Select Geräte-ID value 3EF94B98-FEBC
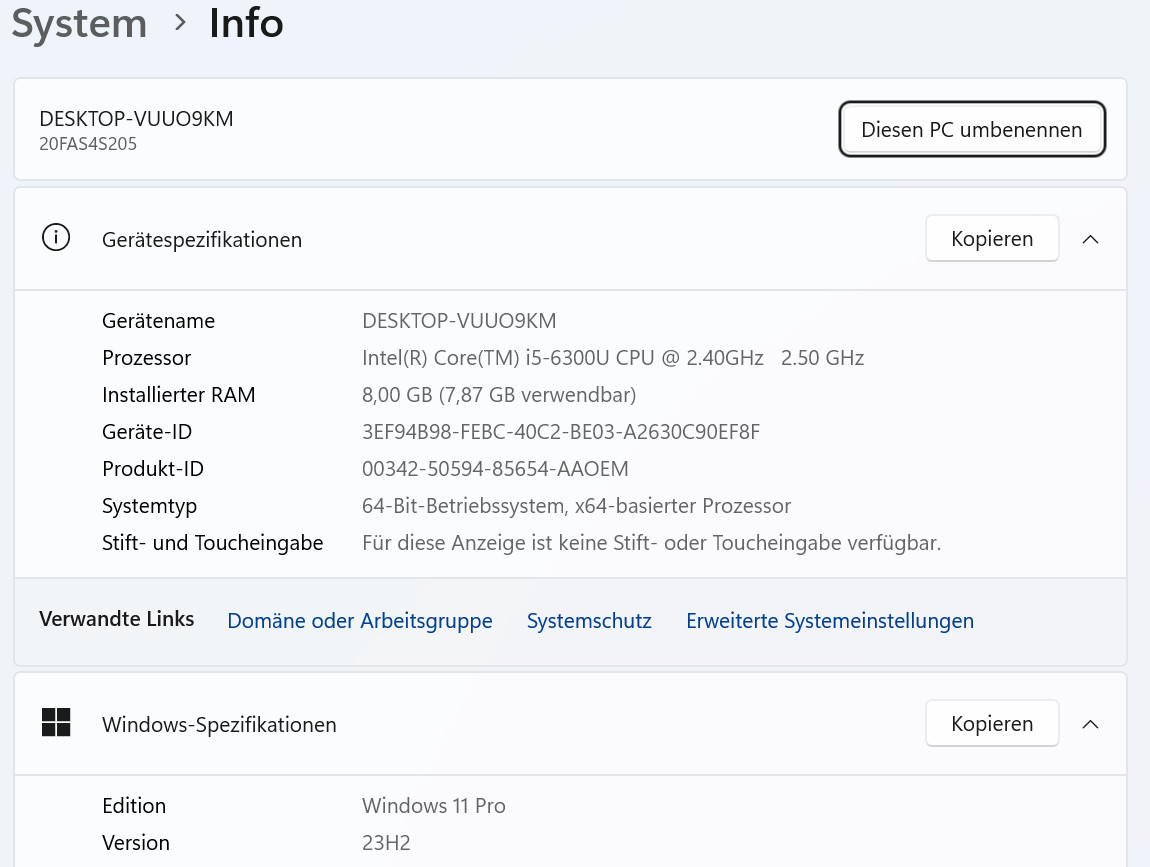The height and width of the screenshot is (867, 1150). pyautogui.click(x=561, y=431)
